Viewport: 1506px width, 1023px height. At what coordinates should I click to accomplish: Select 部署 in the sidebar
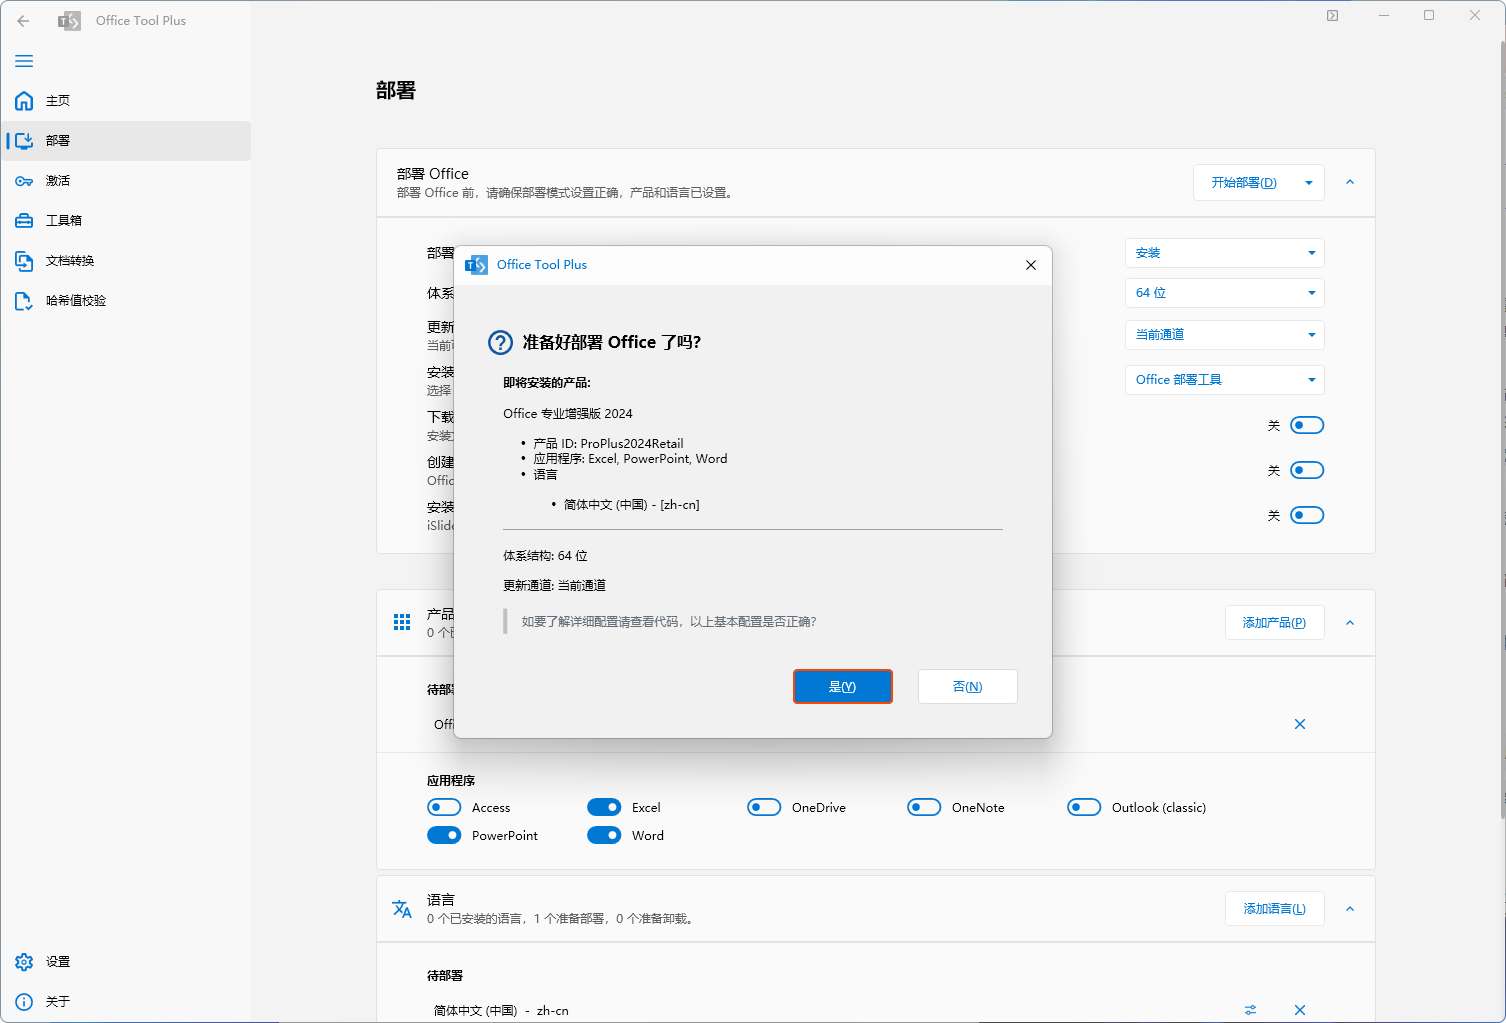(126, 141)
